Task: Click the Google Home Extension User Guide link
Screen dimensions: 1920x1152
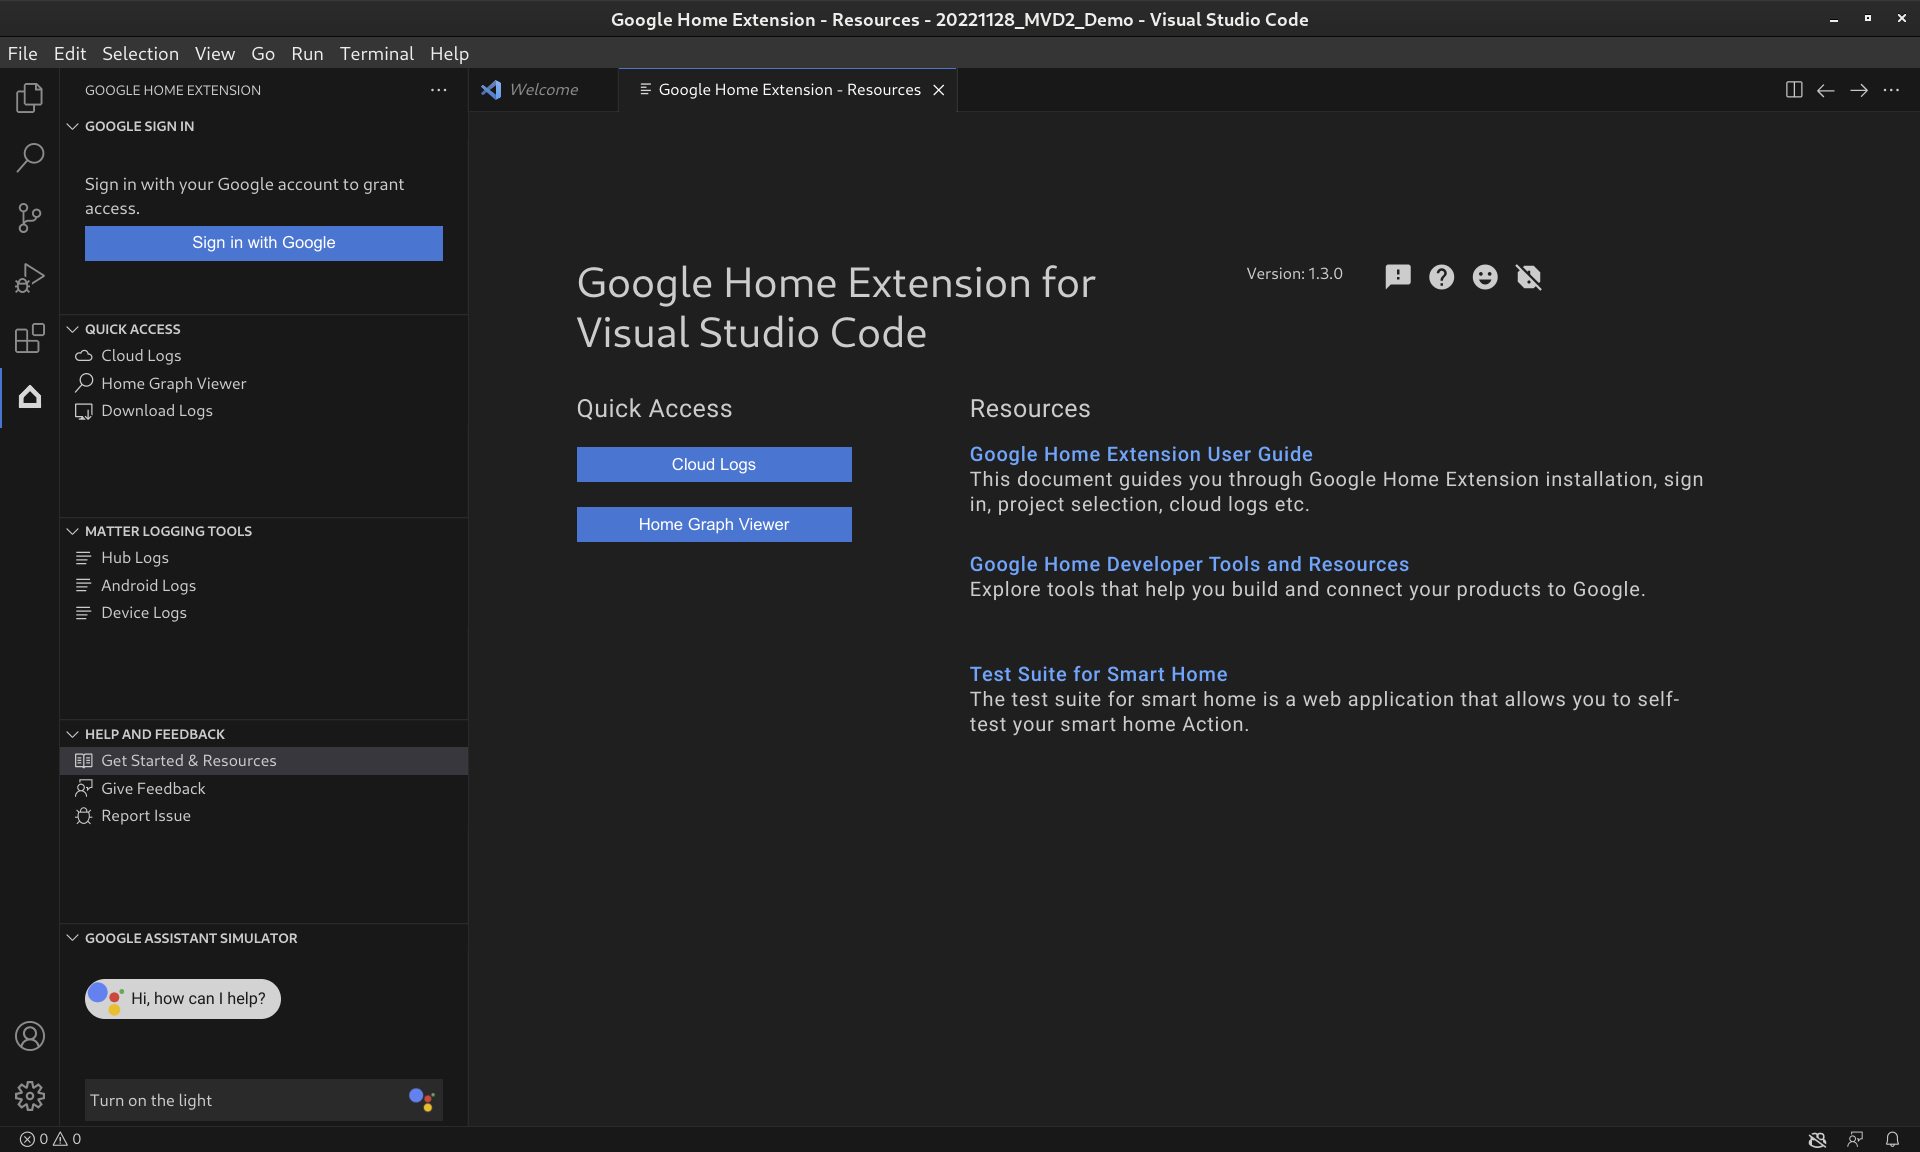Action: click(x=1141, y=453)
